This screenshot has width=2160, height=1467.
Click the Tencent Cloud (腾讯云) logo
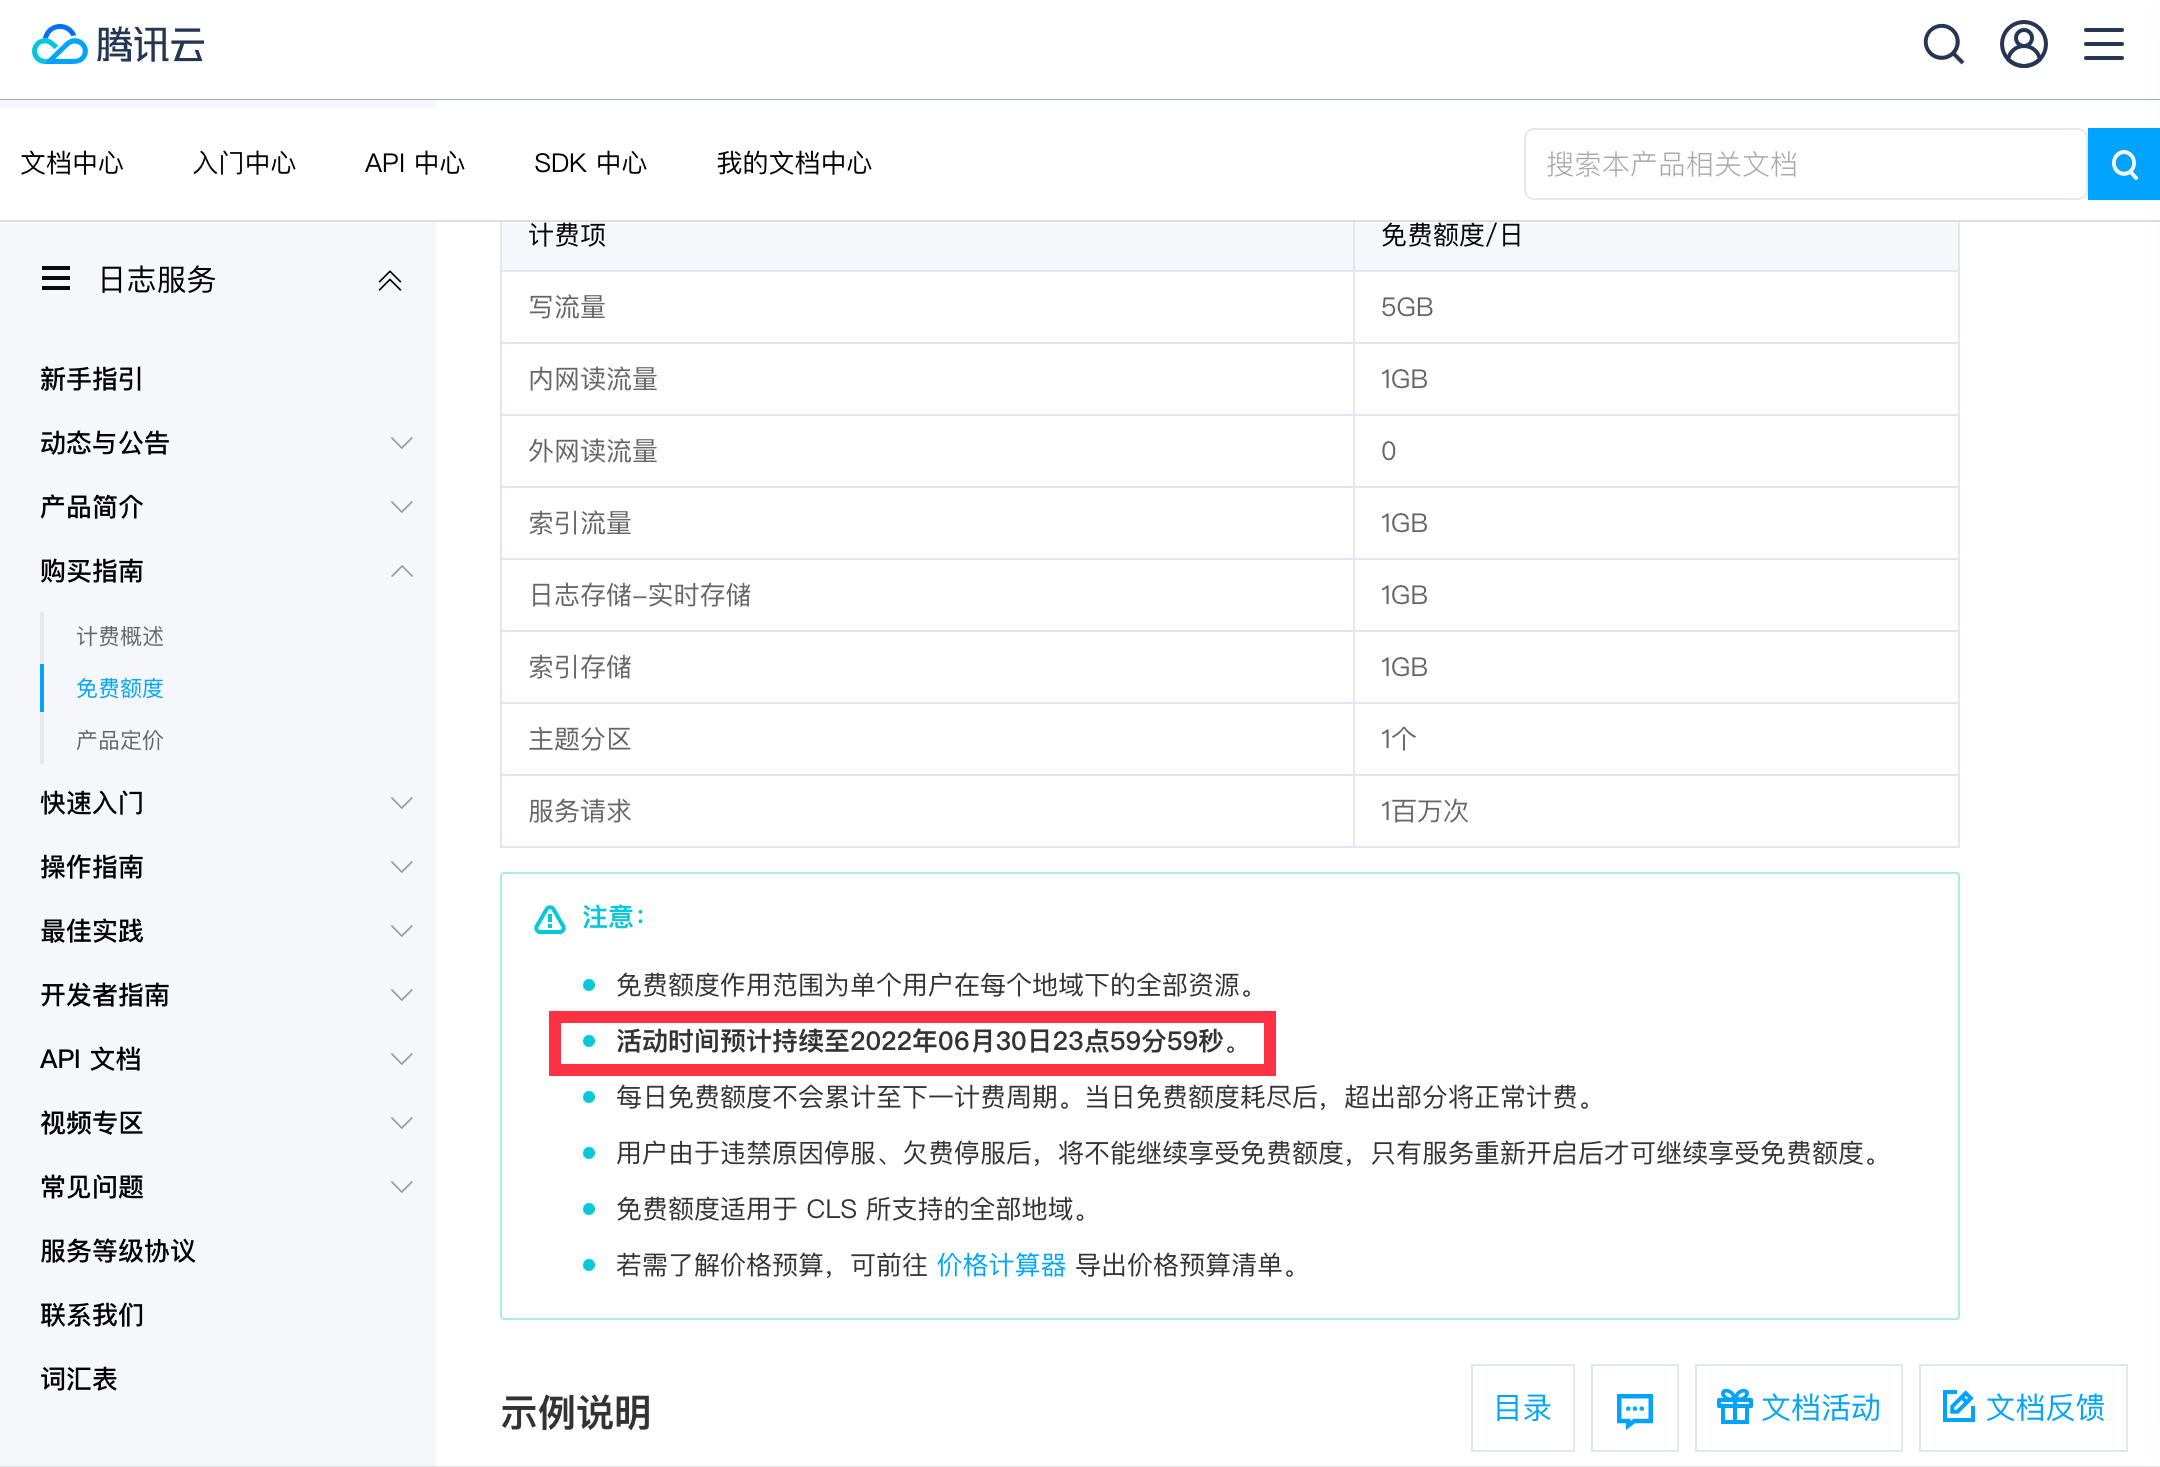coord(118,44)
